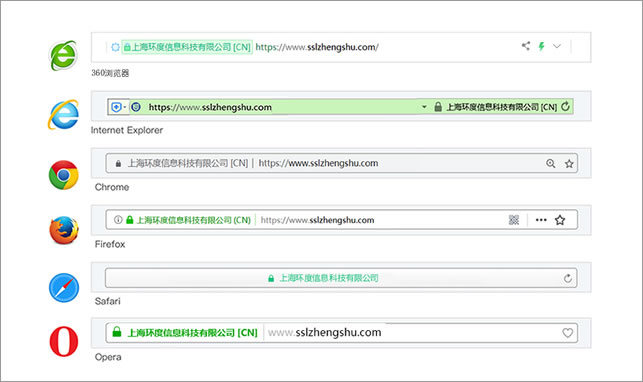Click the Firefox label text
The image size is (643, 382).
[x=110, y=244]
